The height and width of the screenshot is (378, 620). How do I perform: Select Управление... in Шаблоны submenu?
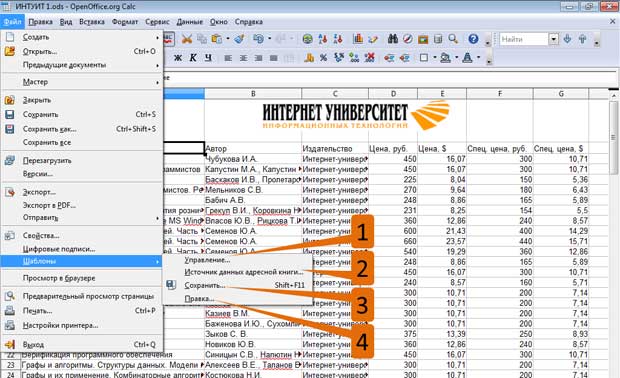click(238, 260)
